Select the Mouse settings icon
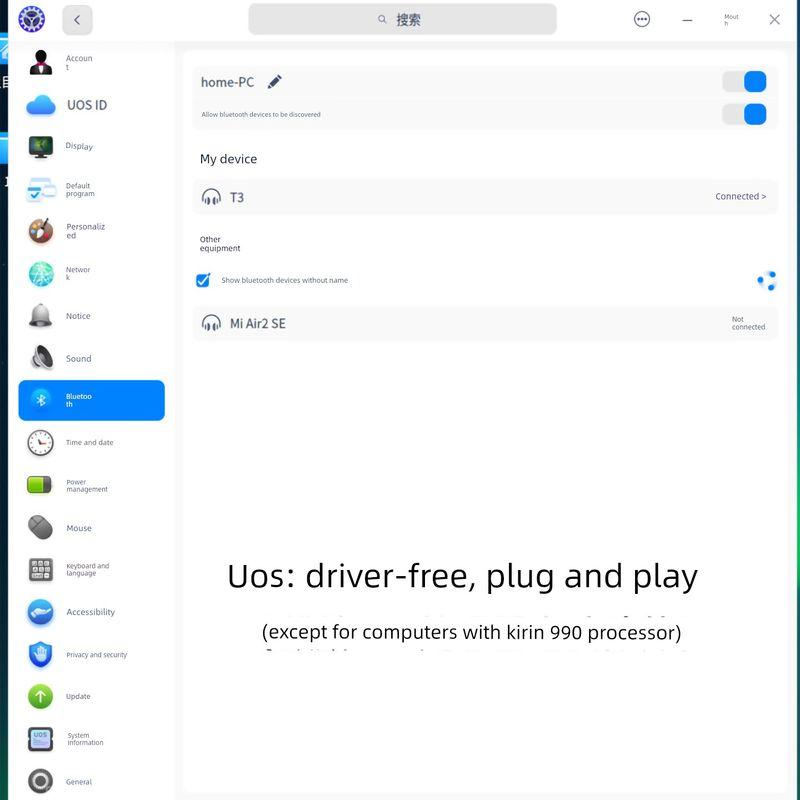Viewport: 800px width, 800px height. coord(41,528)
